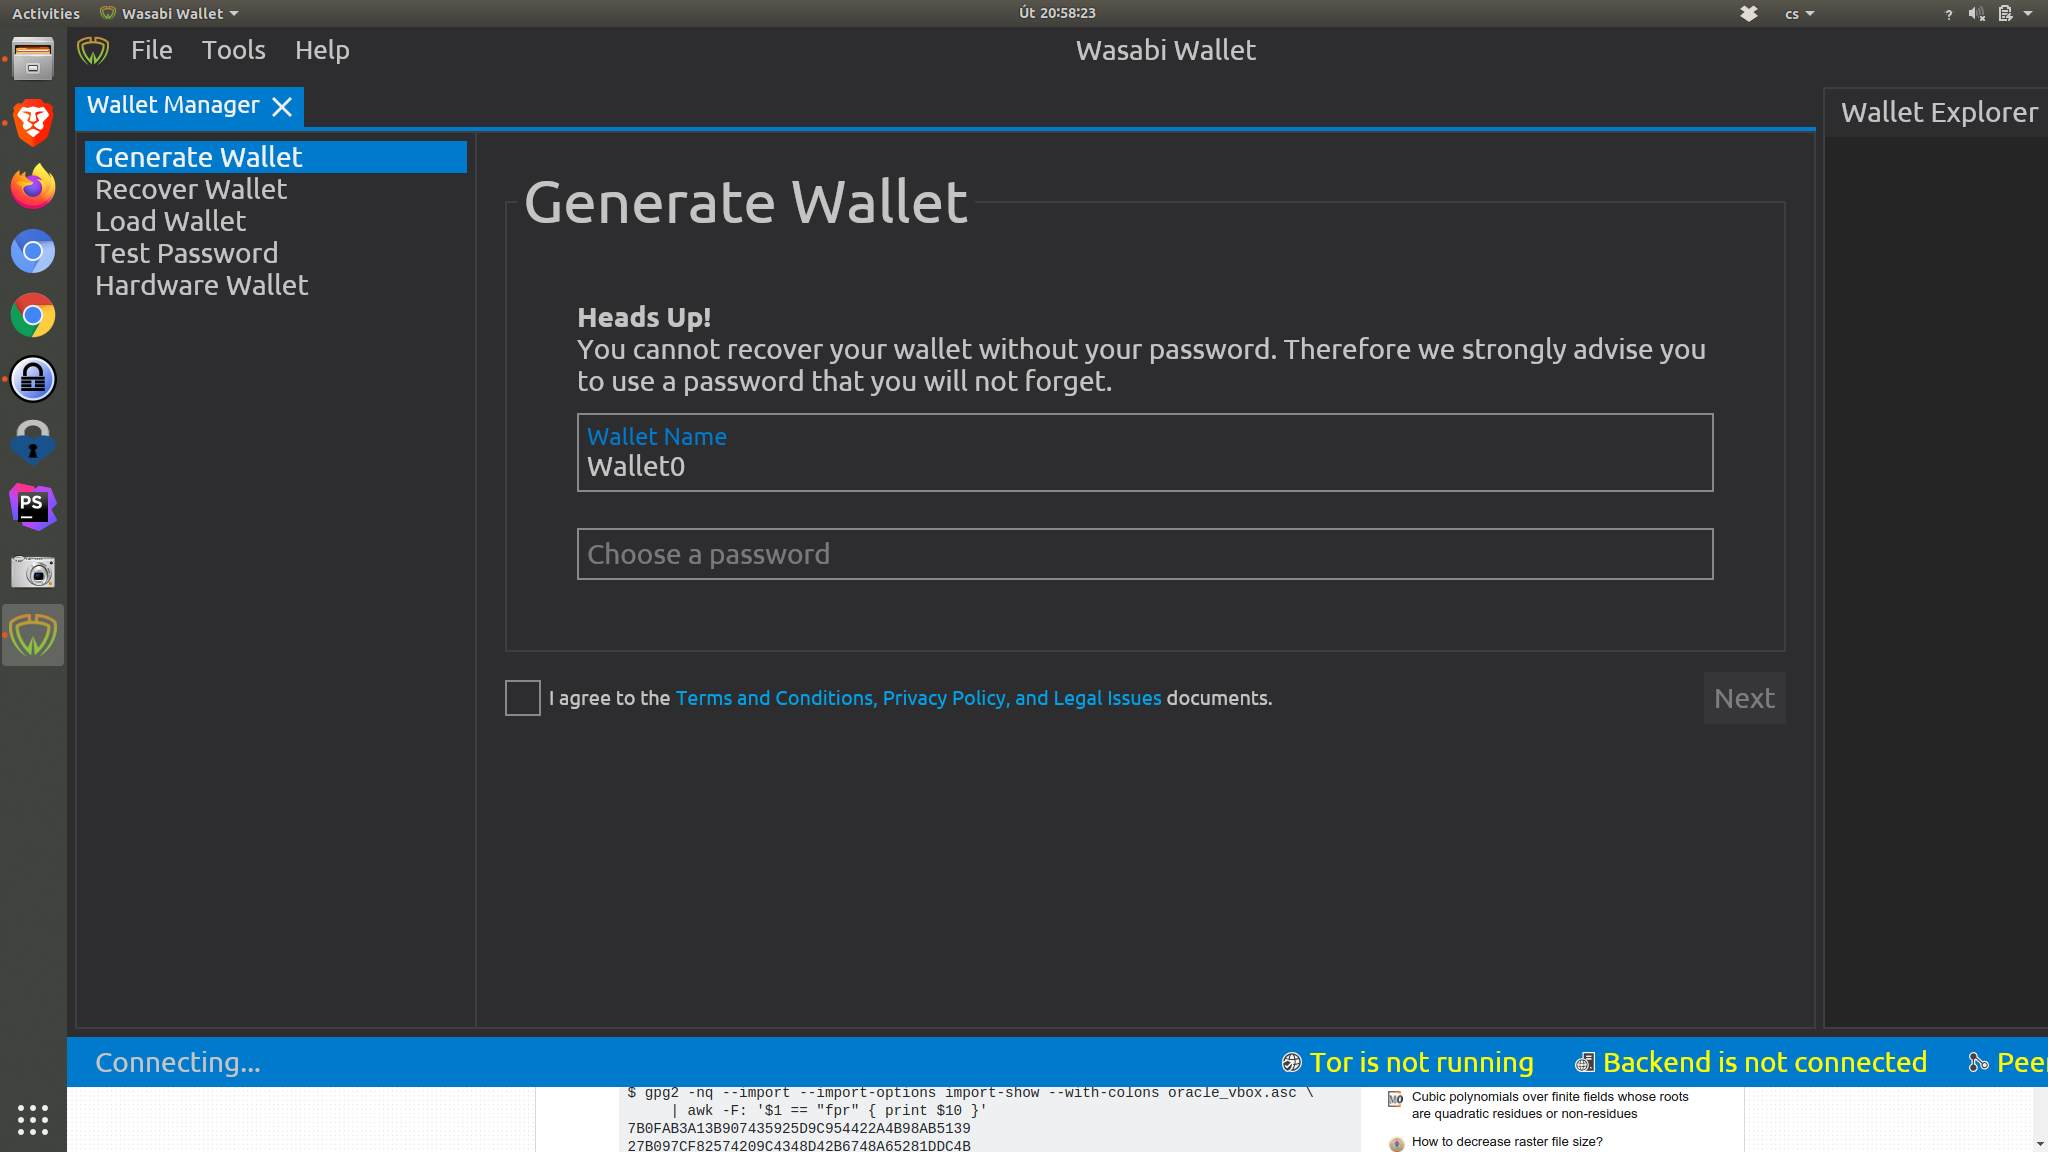Screen dimensions: 2048x1152
Task: Focus the Wallet Name input field
Action: click(1145, 452)
